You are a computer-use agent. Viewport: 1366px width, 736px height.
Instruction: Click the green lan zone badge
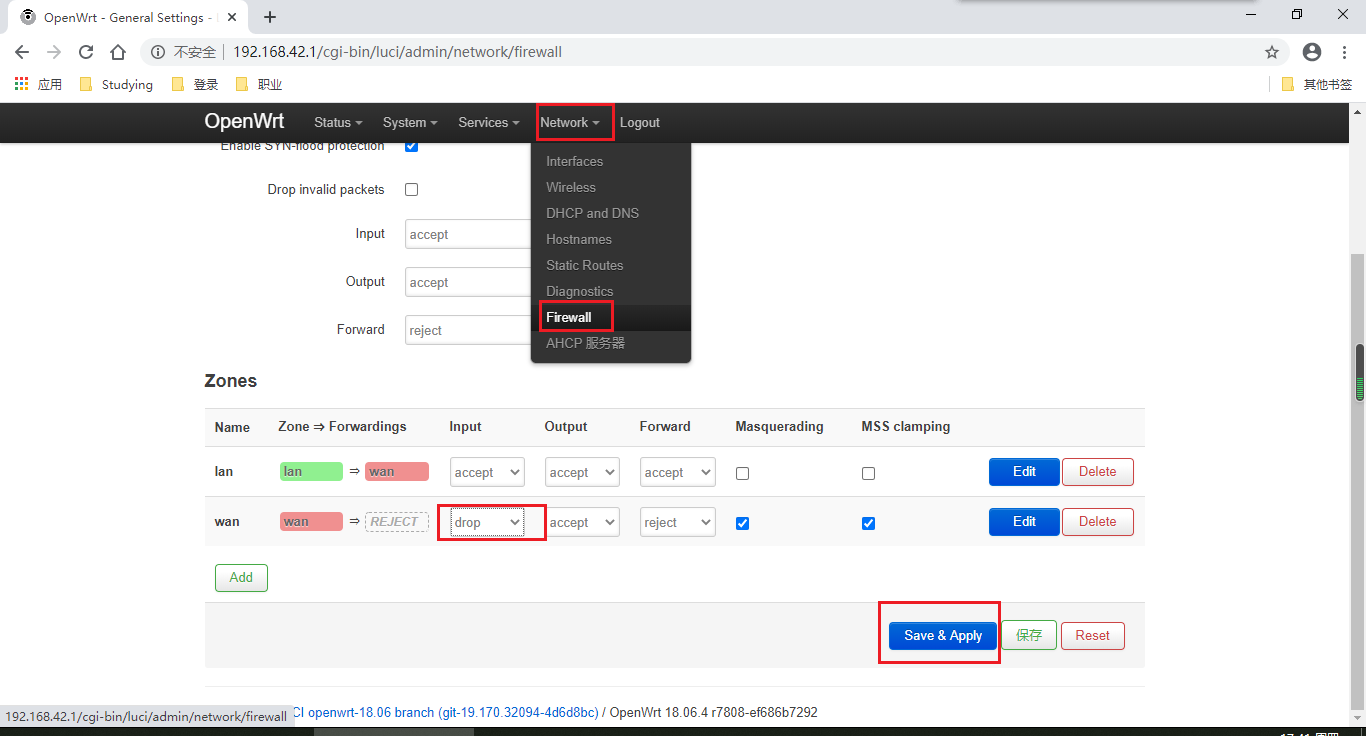tap(311, 472)
